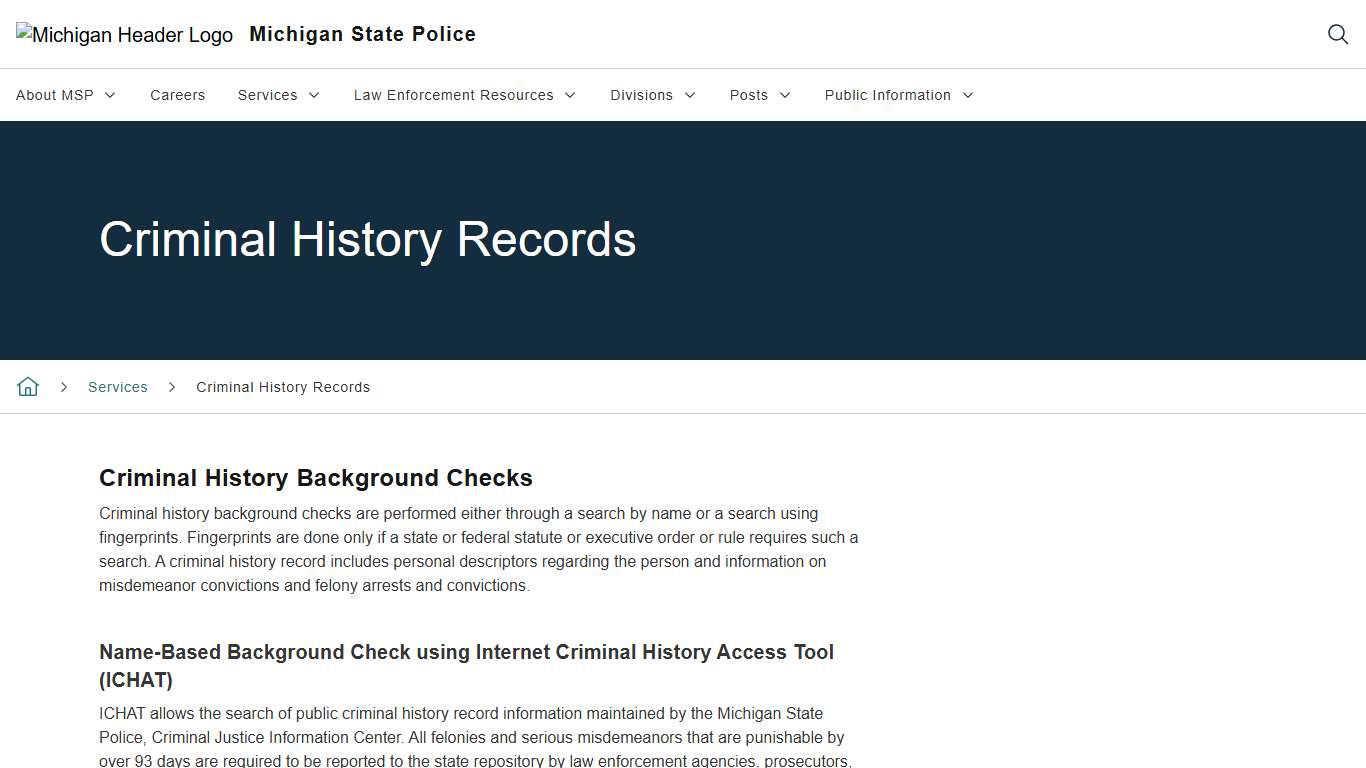Click the Michigan header logo
The height and width of the screenshot is (768, 1366).
pos(124,34)
